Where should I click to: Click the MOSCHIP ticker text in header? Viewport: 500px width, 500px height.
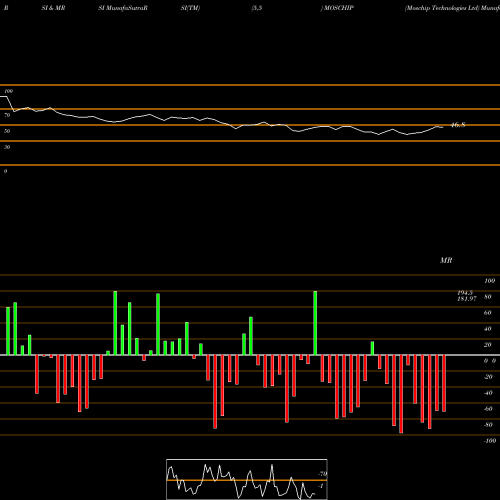[338, 8]
